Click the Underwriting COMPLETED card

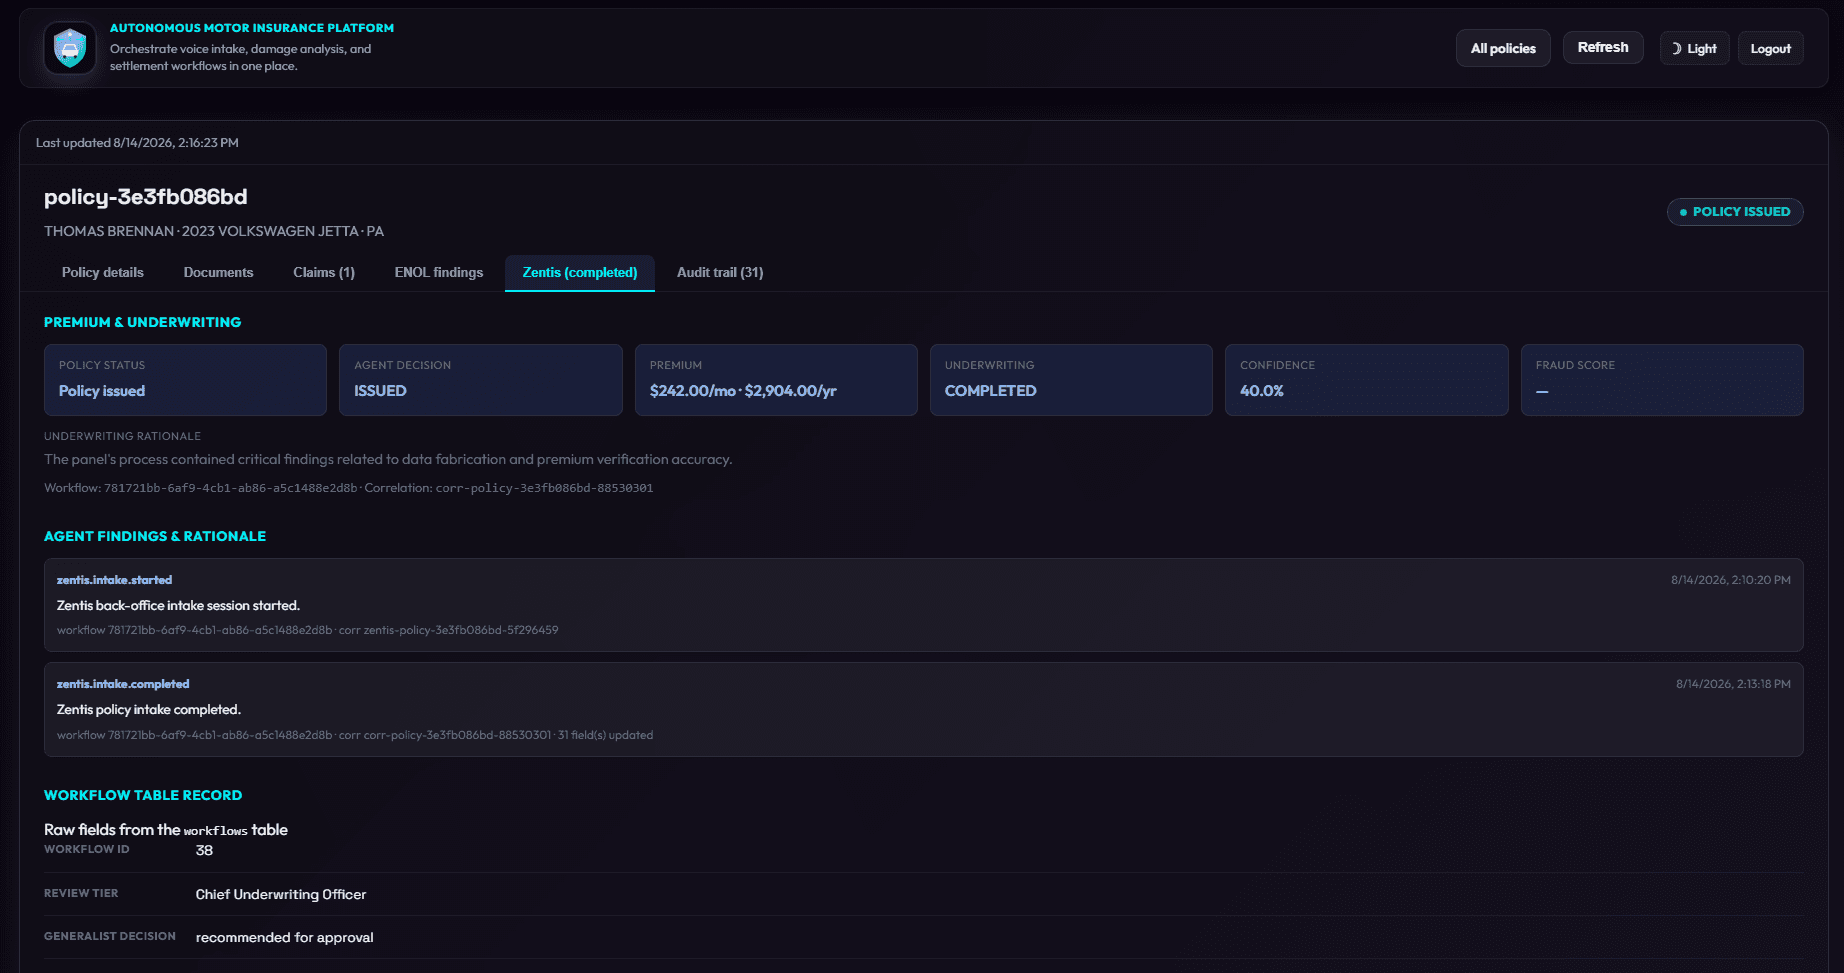point(1071,380)
